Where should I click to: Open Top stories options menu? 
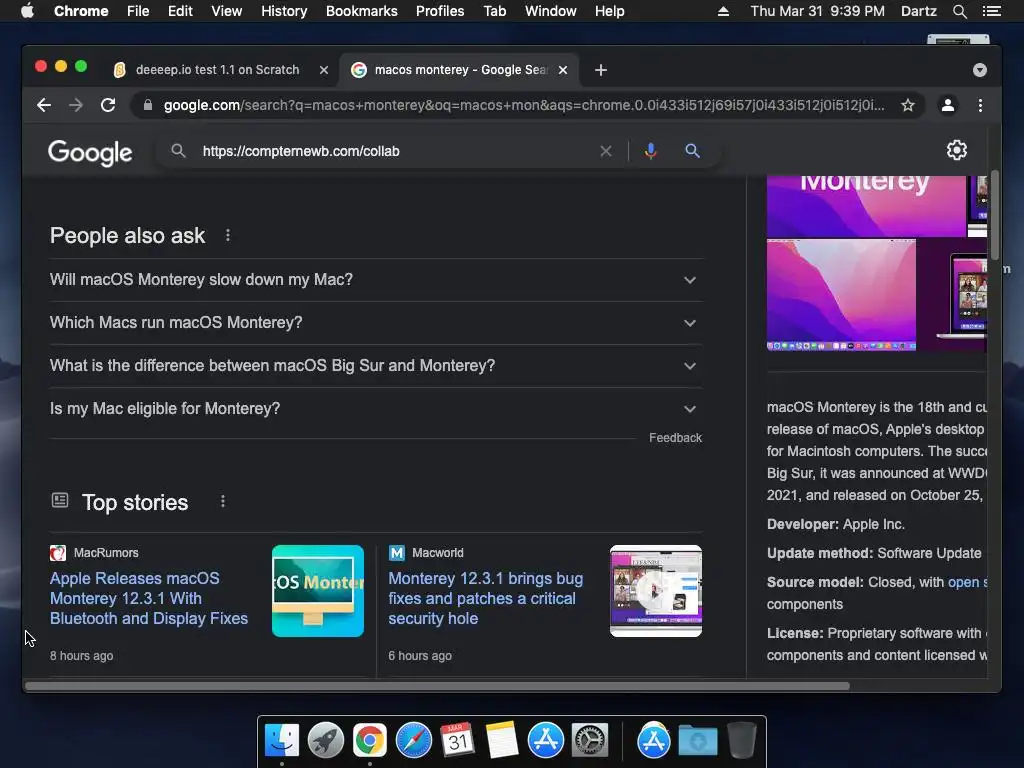[x=223, y=502]
